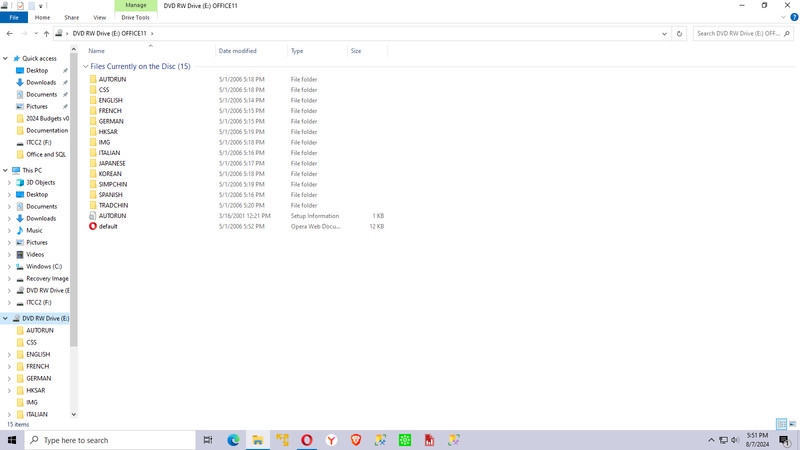The width and height of the screenshot is (800, 450).
Task: Open Task View on the taskbar
Action: [208, 440]
